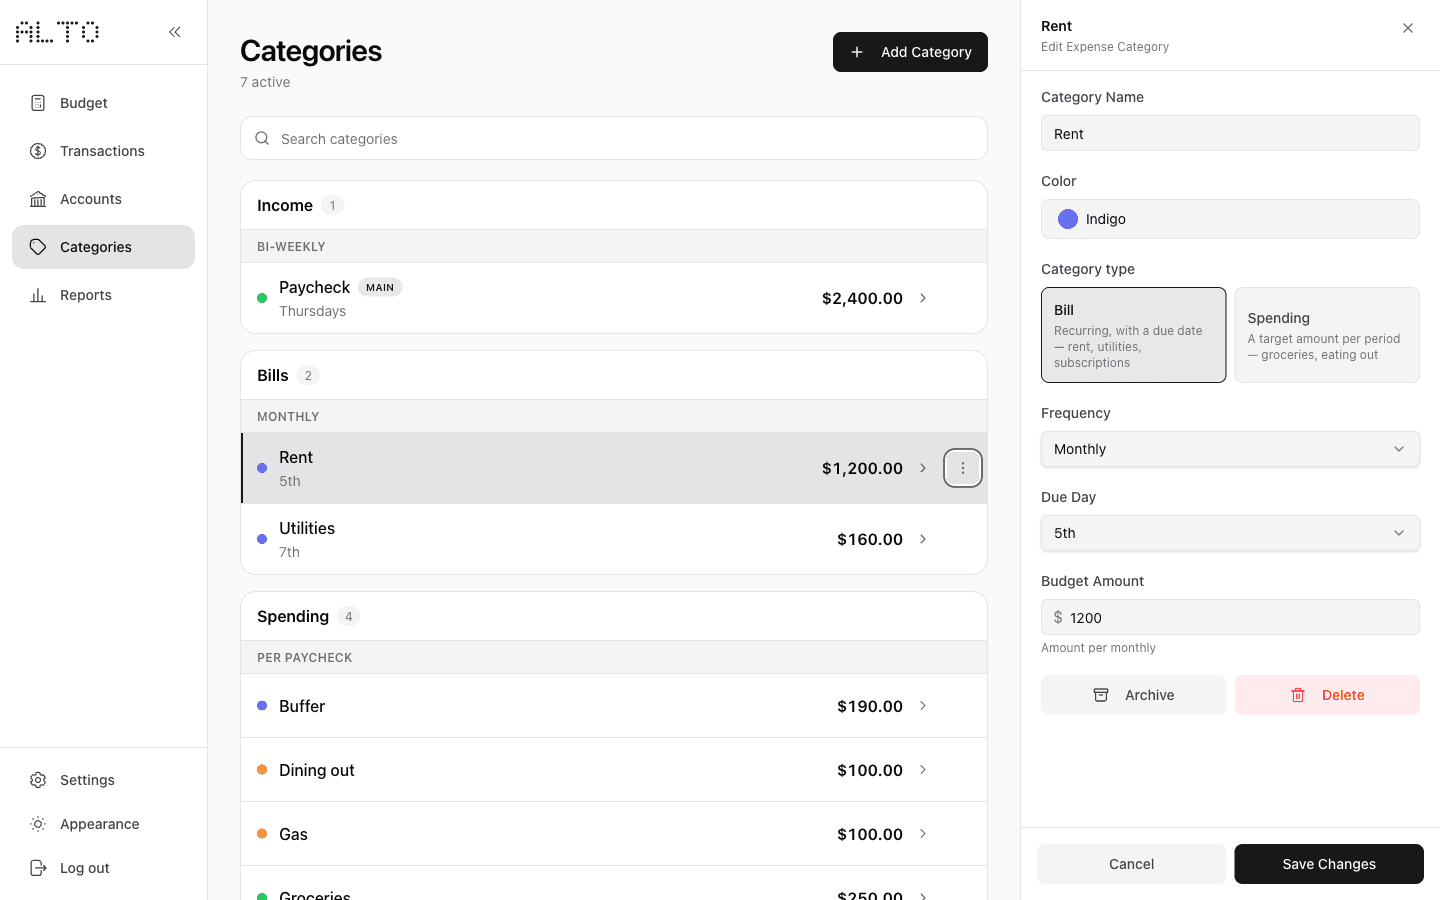Expand the Buffer row chevron
Screen dimensions: 1440x900
click(x=923, y=706)
